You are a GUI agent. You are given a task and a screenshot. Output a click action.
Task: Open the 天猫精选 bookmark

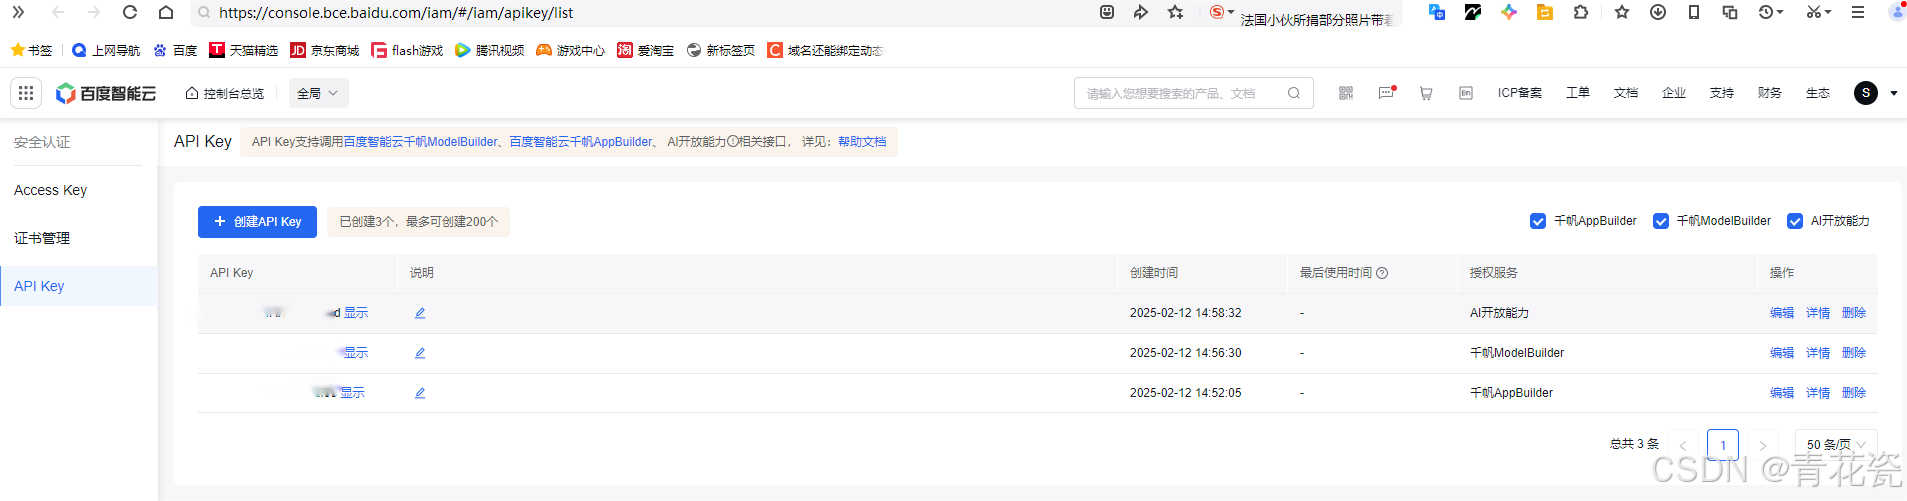[243, 50]
